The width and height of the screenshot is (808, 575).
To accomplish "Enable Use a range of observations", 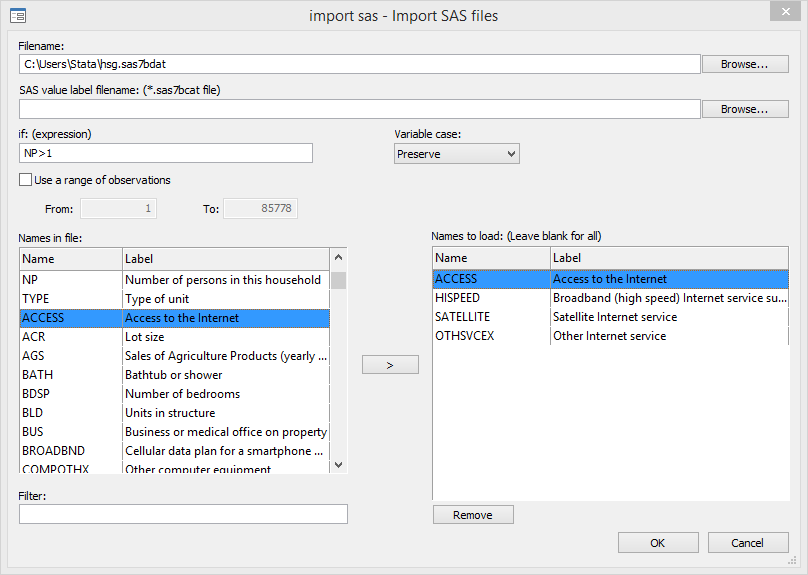I will (26, 180).
